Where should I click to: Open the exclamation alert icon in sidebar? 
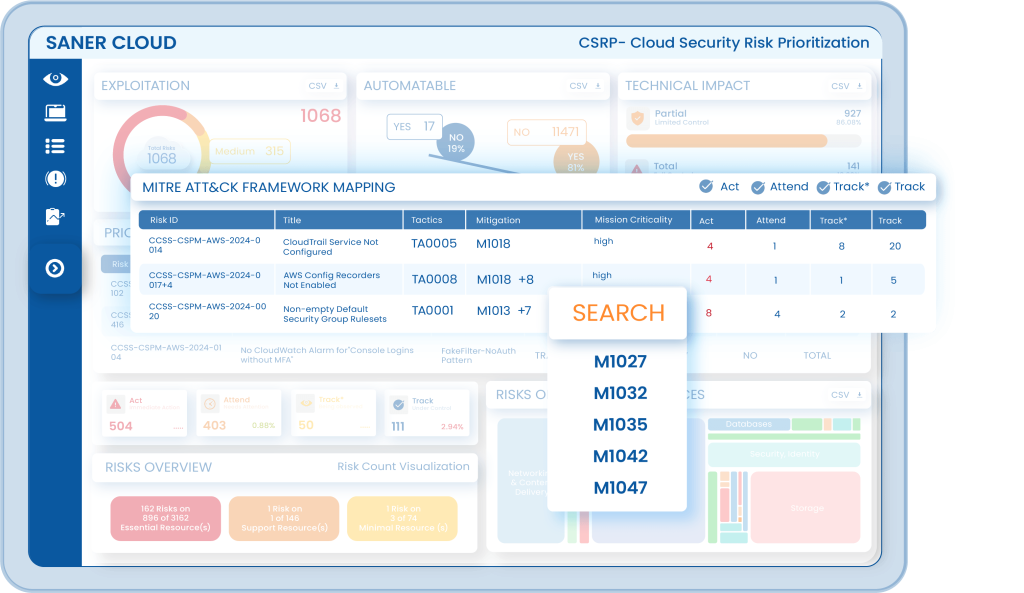56,179
